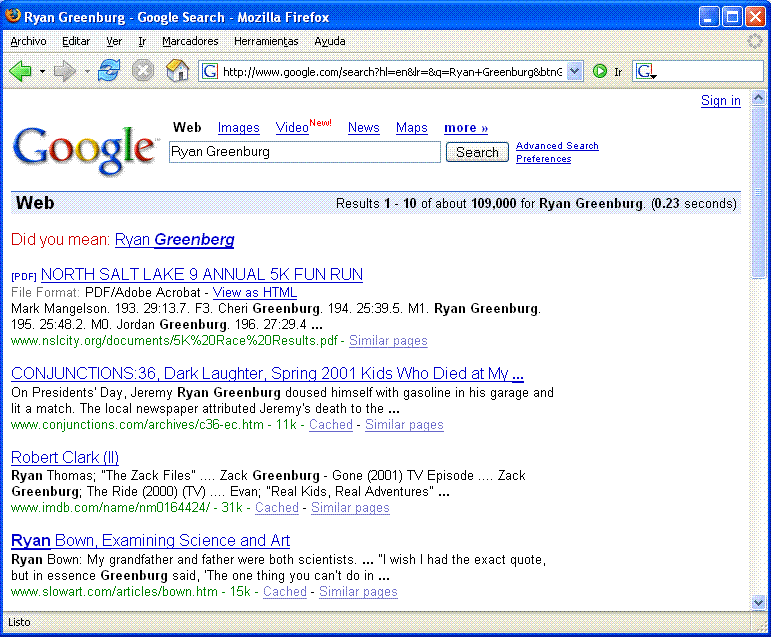Click the scrollbar up arrow
771x637 pixels.
[758, 97]
